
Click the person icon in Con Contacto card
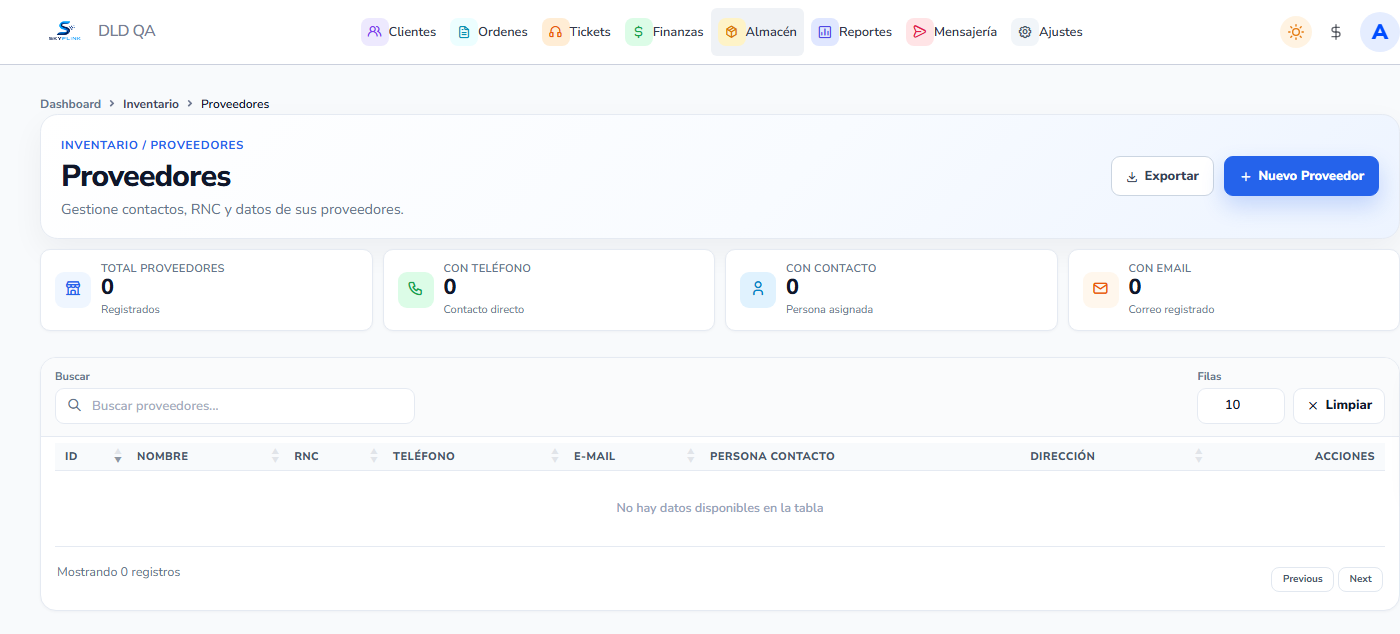(x=758, y=288)
